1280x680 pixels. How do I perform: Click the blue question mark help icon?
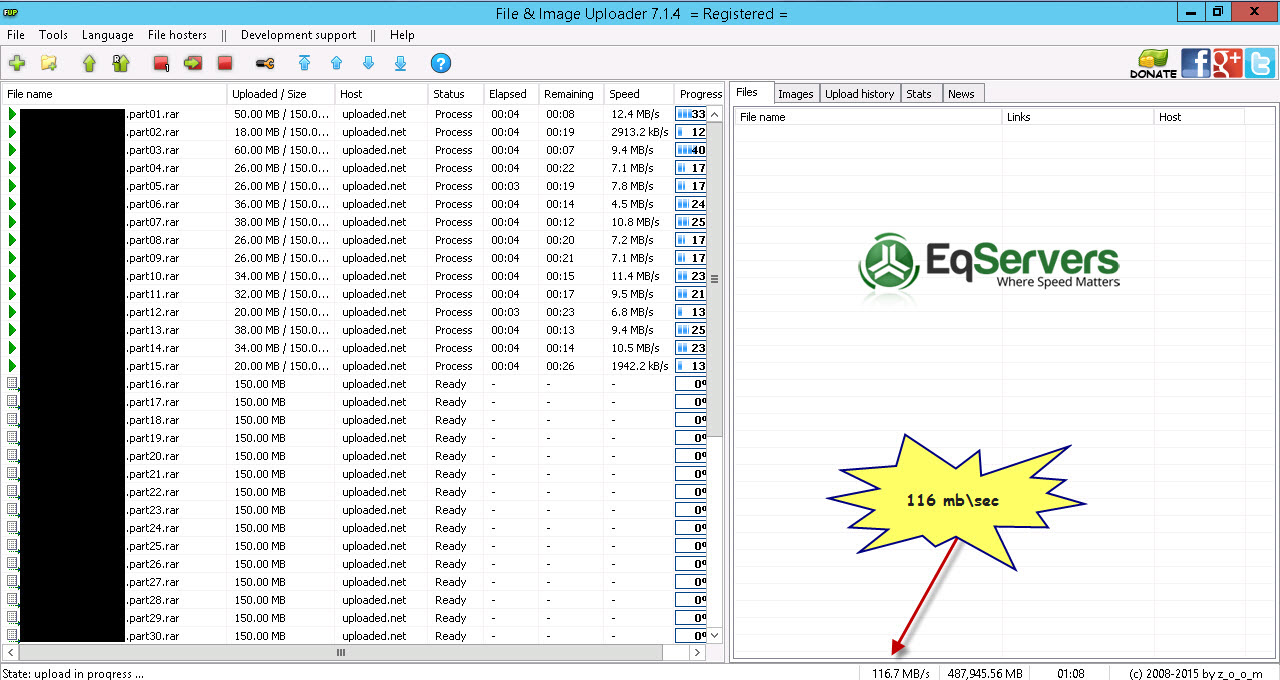(441, 63)
